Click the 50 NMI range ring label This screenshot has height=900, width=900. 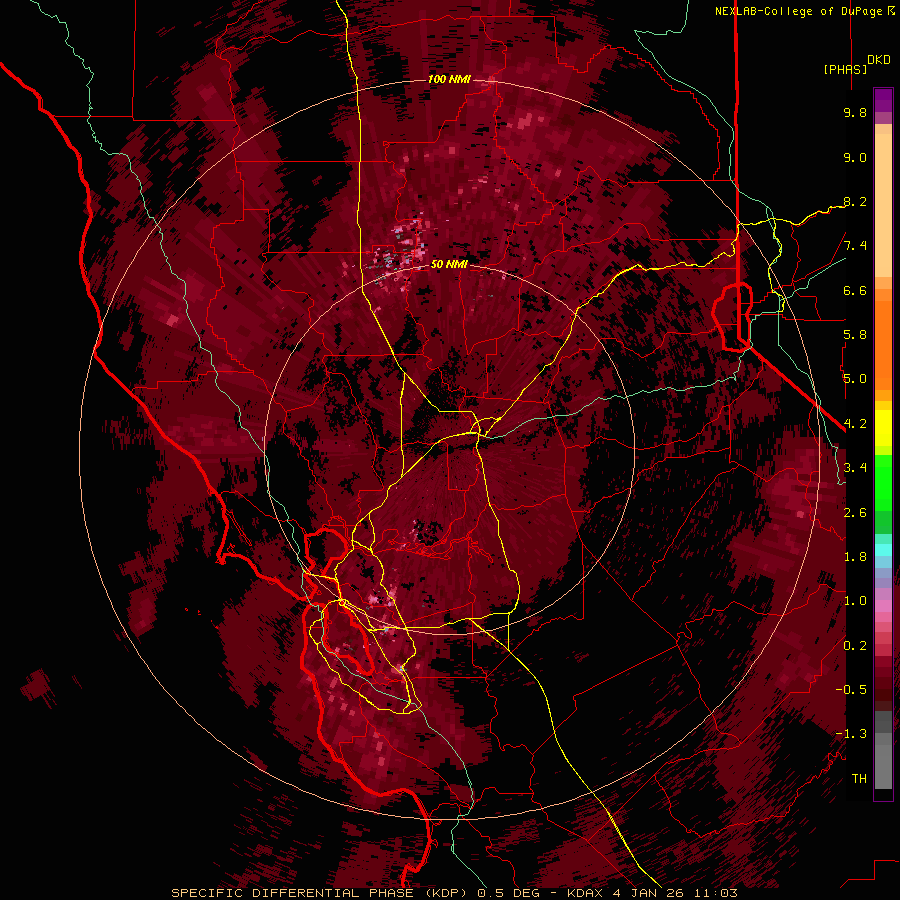click(449, 264)
